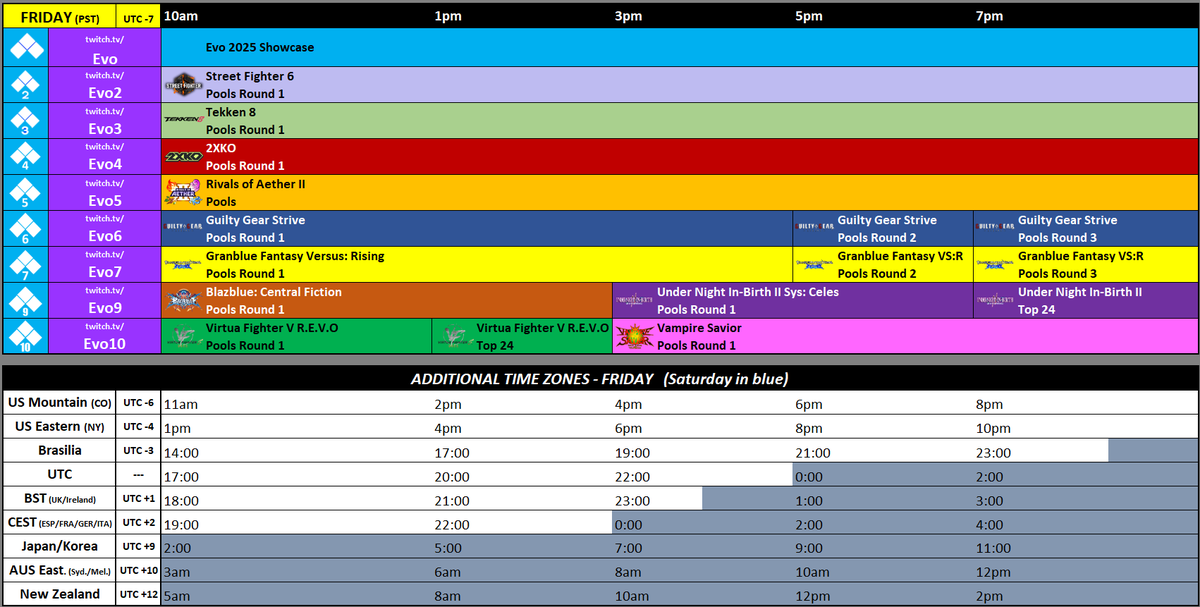The width and height of the screenshot is (1200, 607).
Task: Click the Guilty Gear logo for Pools Round 2
Action: click(x=814, y=229)
